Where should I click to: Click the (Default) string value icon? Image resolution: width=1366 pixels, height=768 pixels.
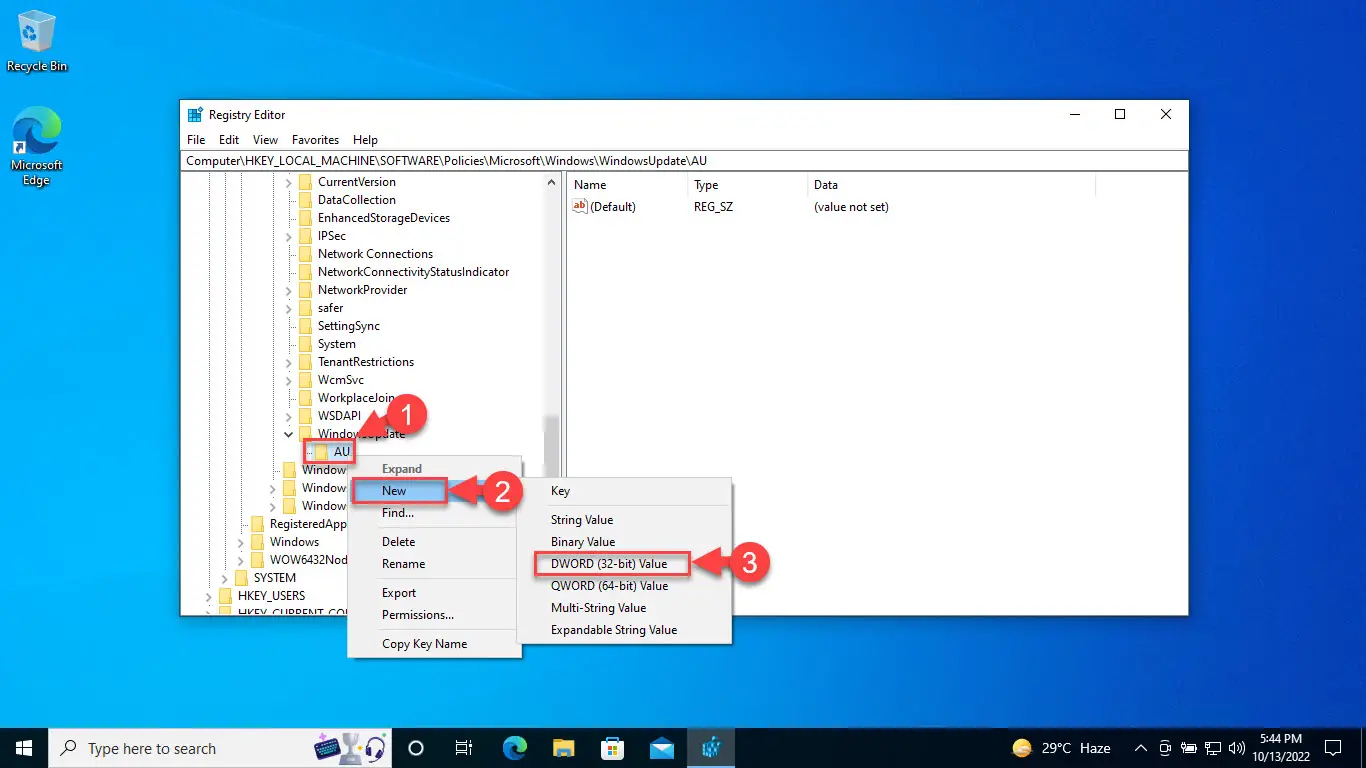[x=579, y=207]
